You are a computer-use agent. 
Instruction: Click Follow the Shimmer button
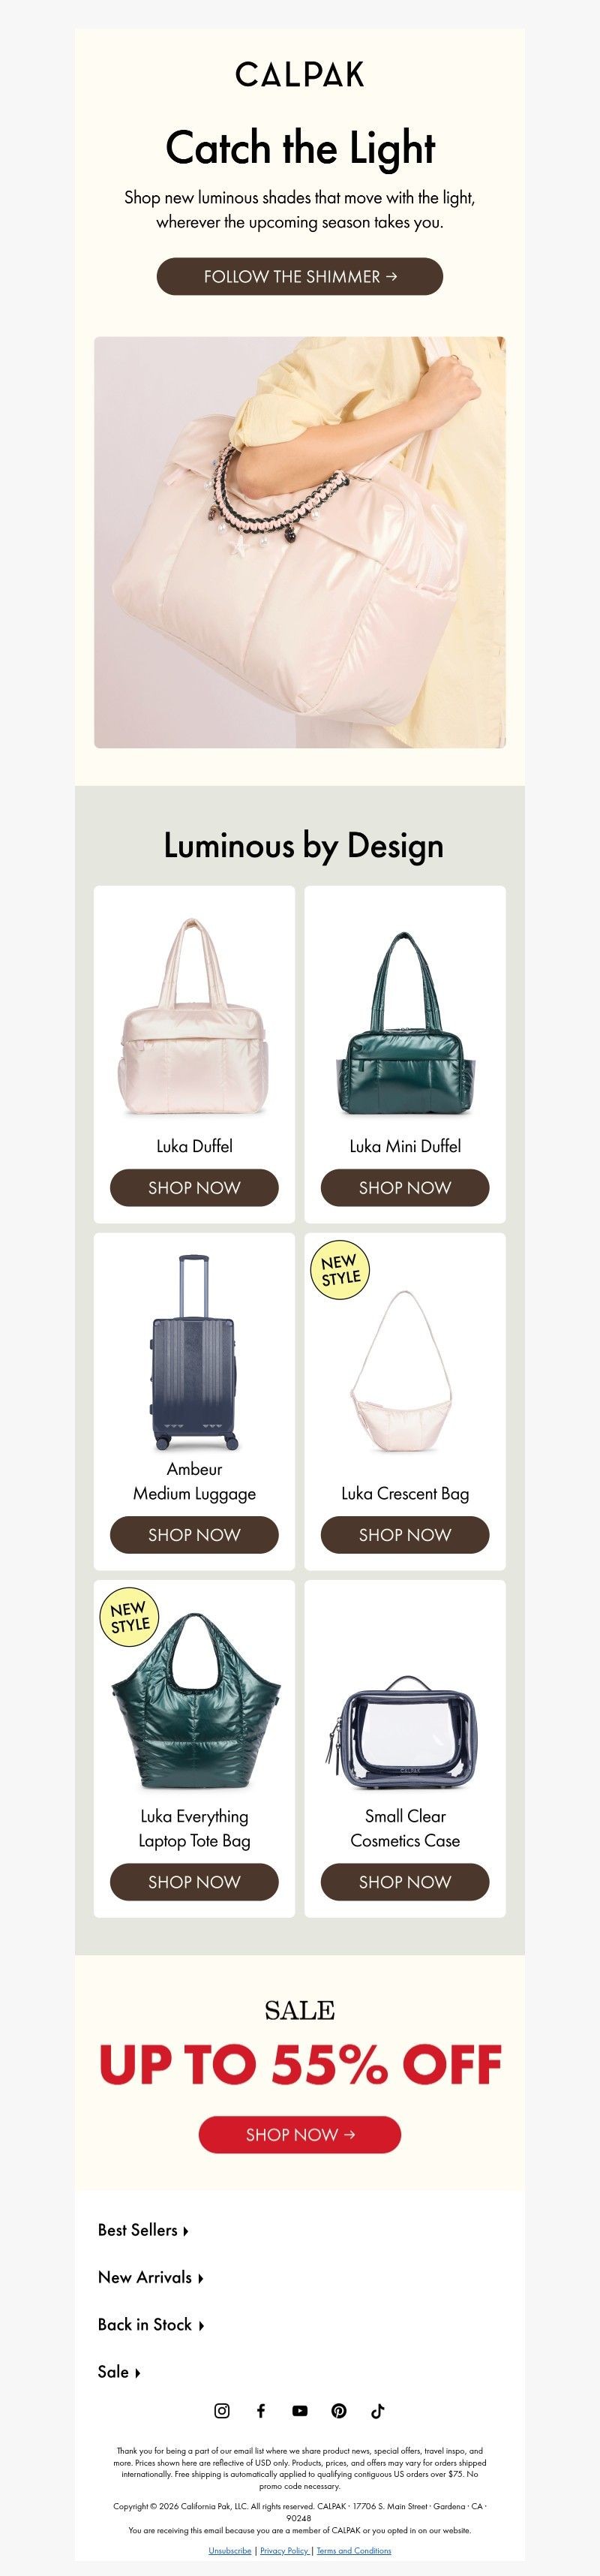[x=300, y=276]
